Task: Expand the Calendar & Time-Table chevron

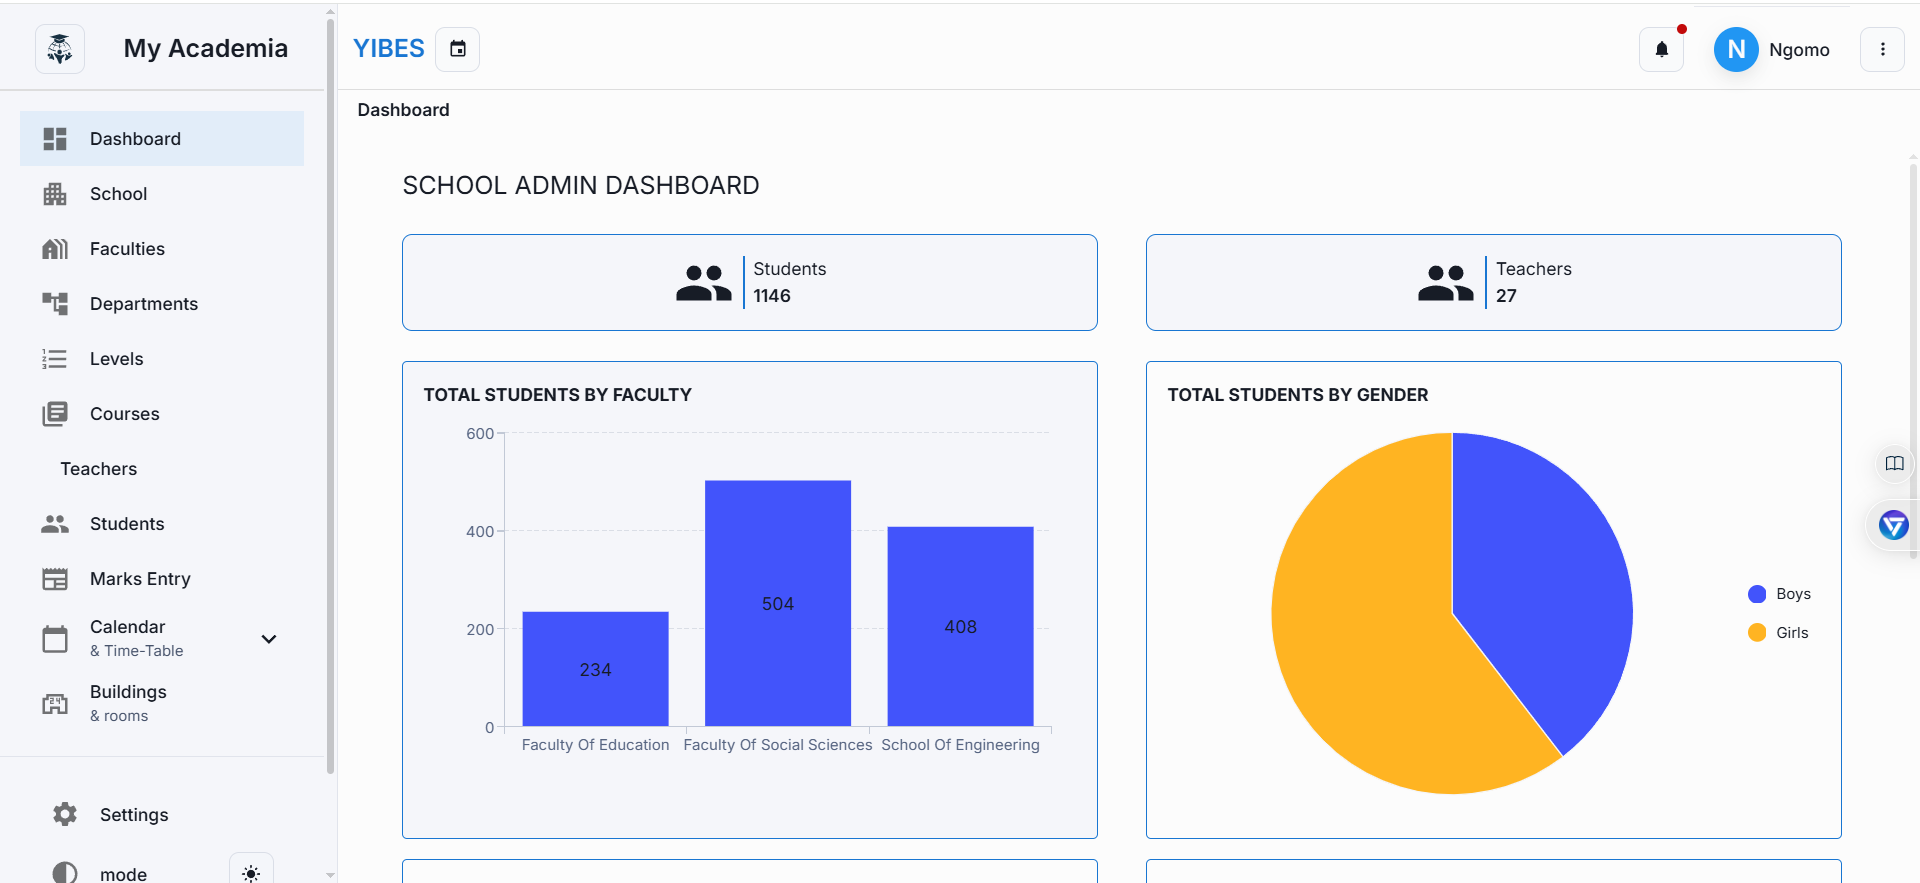Action: point(268,639)
